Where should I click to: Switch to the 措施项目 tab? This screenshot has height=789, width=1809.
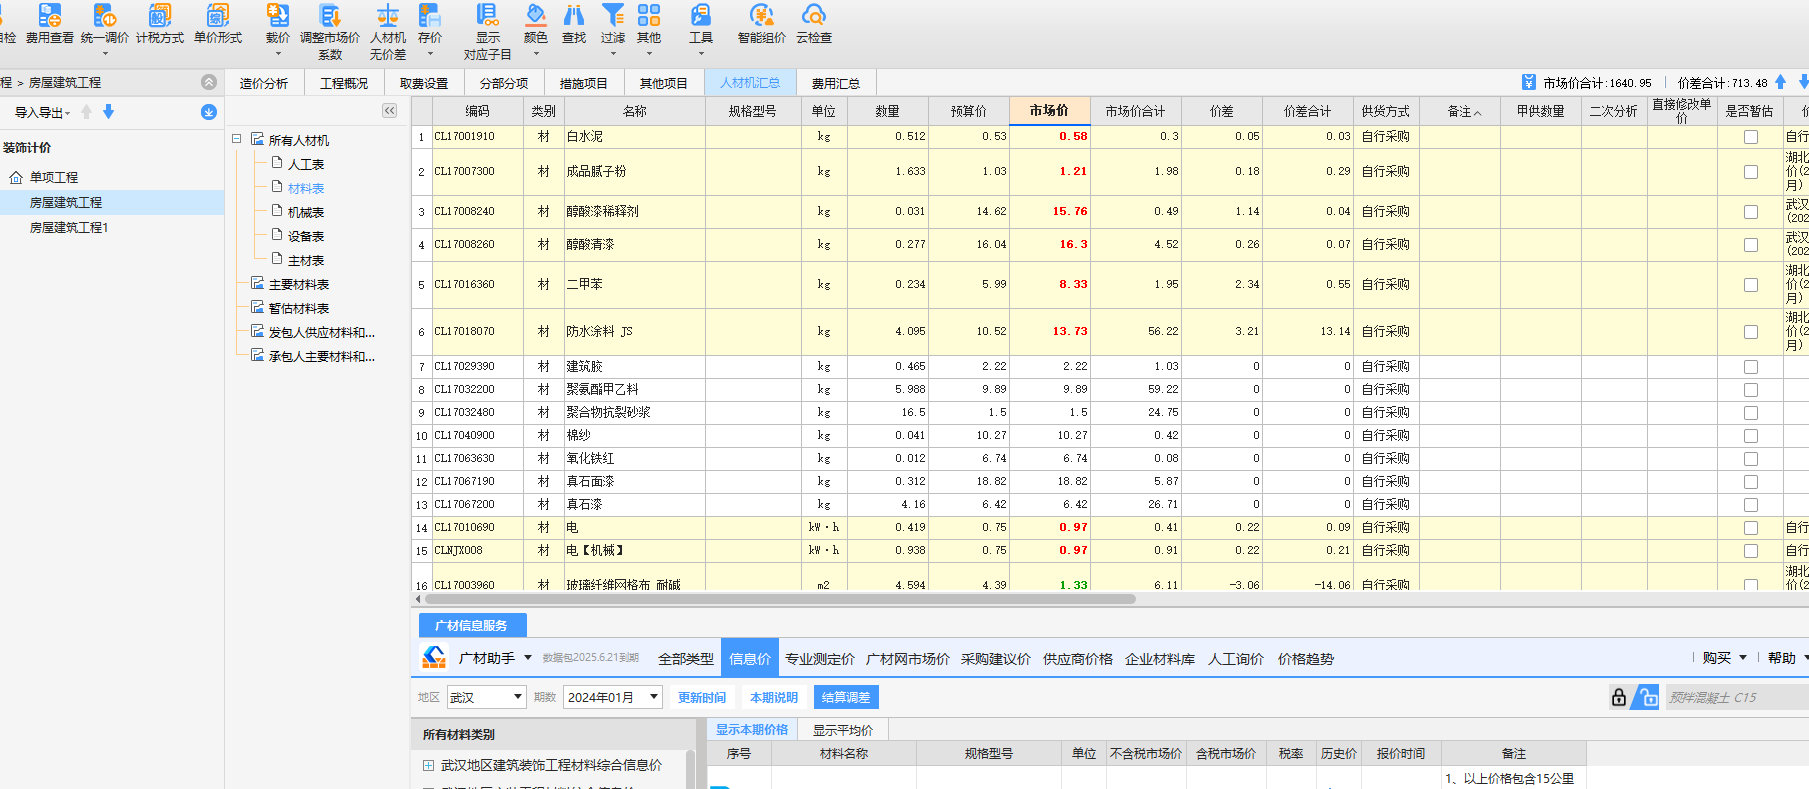coord(584,83)
